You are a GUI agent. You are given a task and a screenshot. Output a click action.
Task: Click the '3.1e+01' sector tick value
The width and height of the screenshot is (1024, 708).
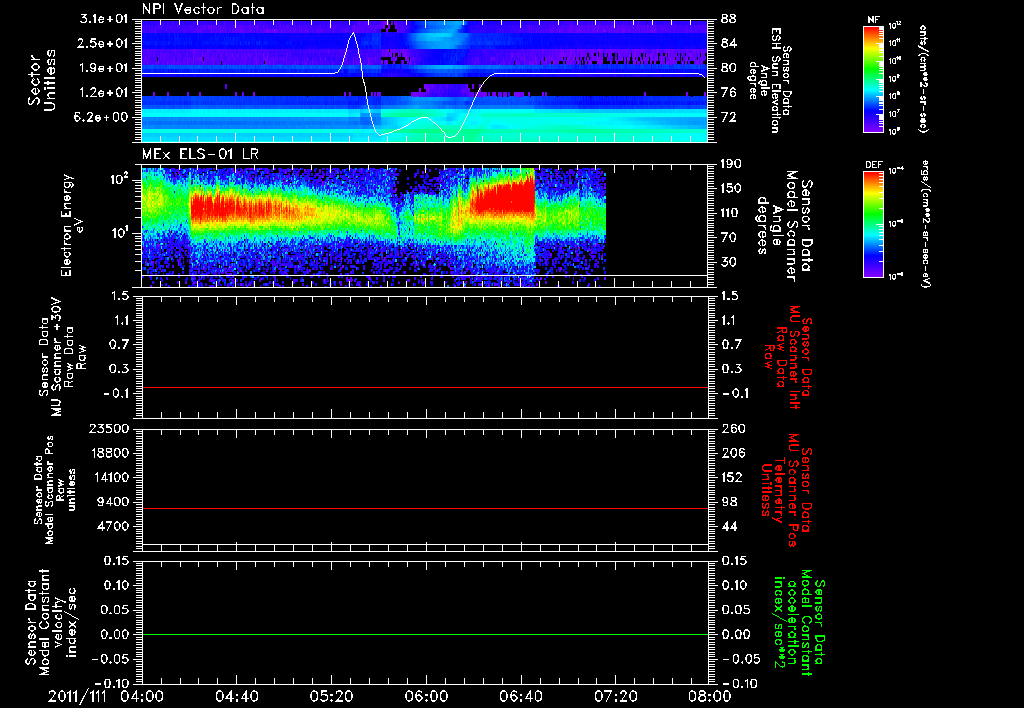[x=104, y=19]
